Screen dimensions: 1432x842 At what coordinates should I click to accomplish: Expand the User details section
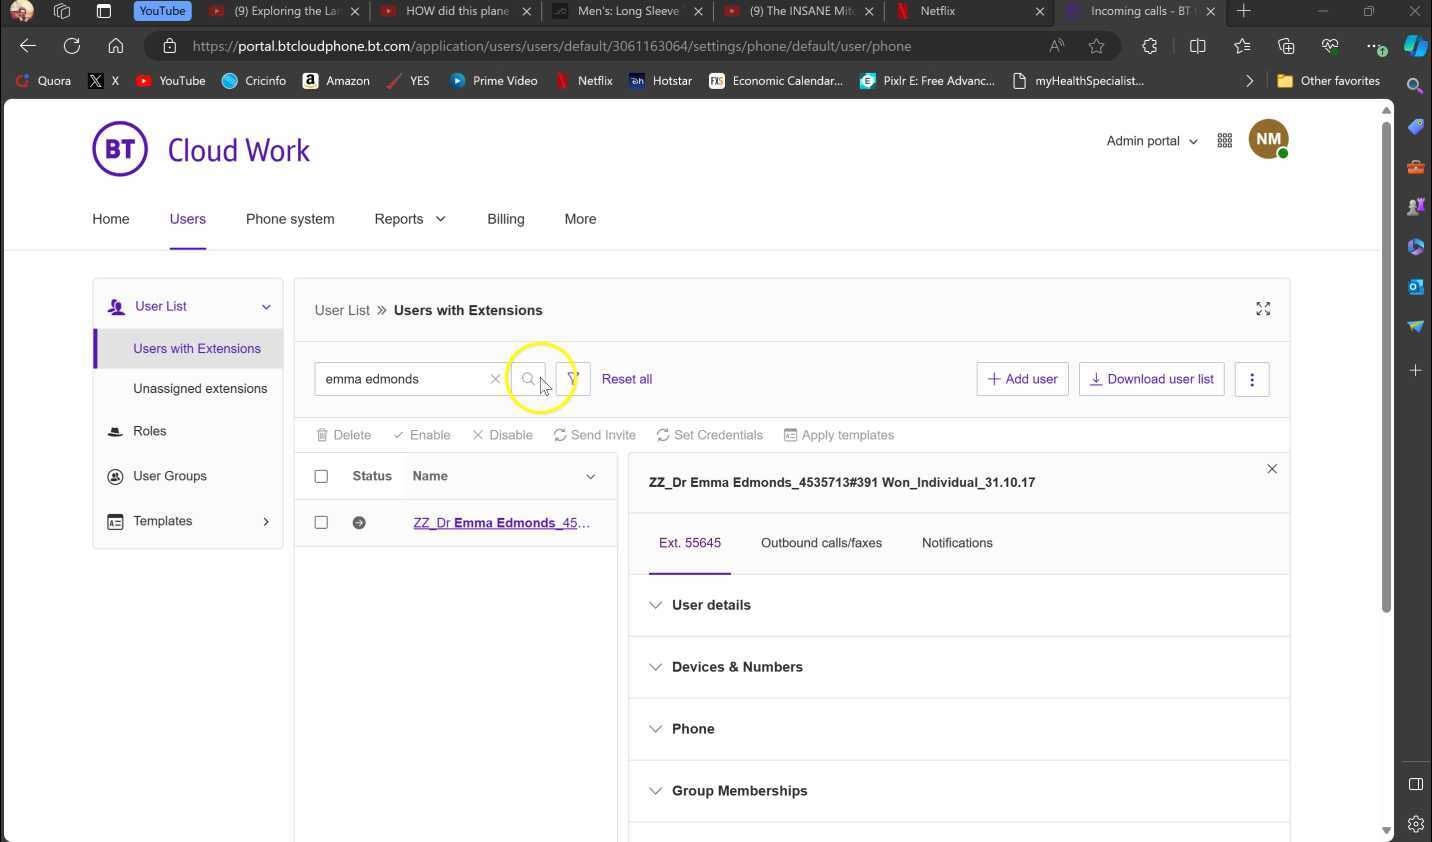click(711, 605)
